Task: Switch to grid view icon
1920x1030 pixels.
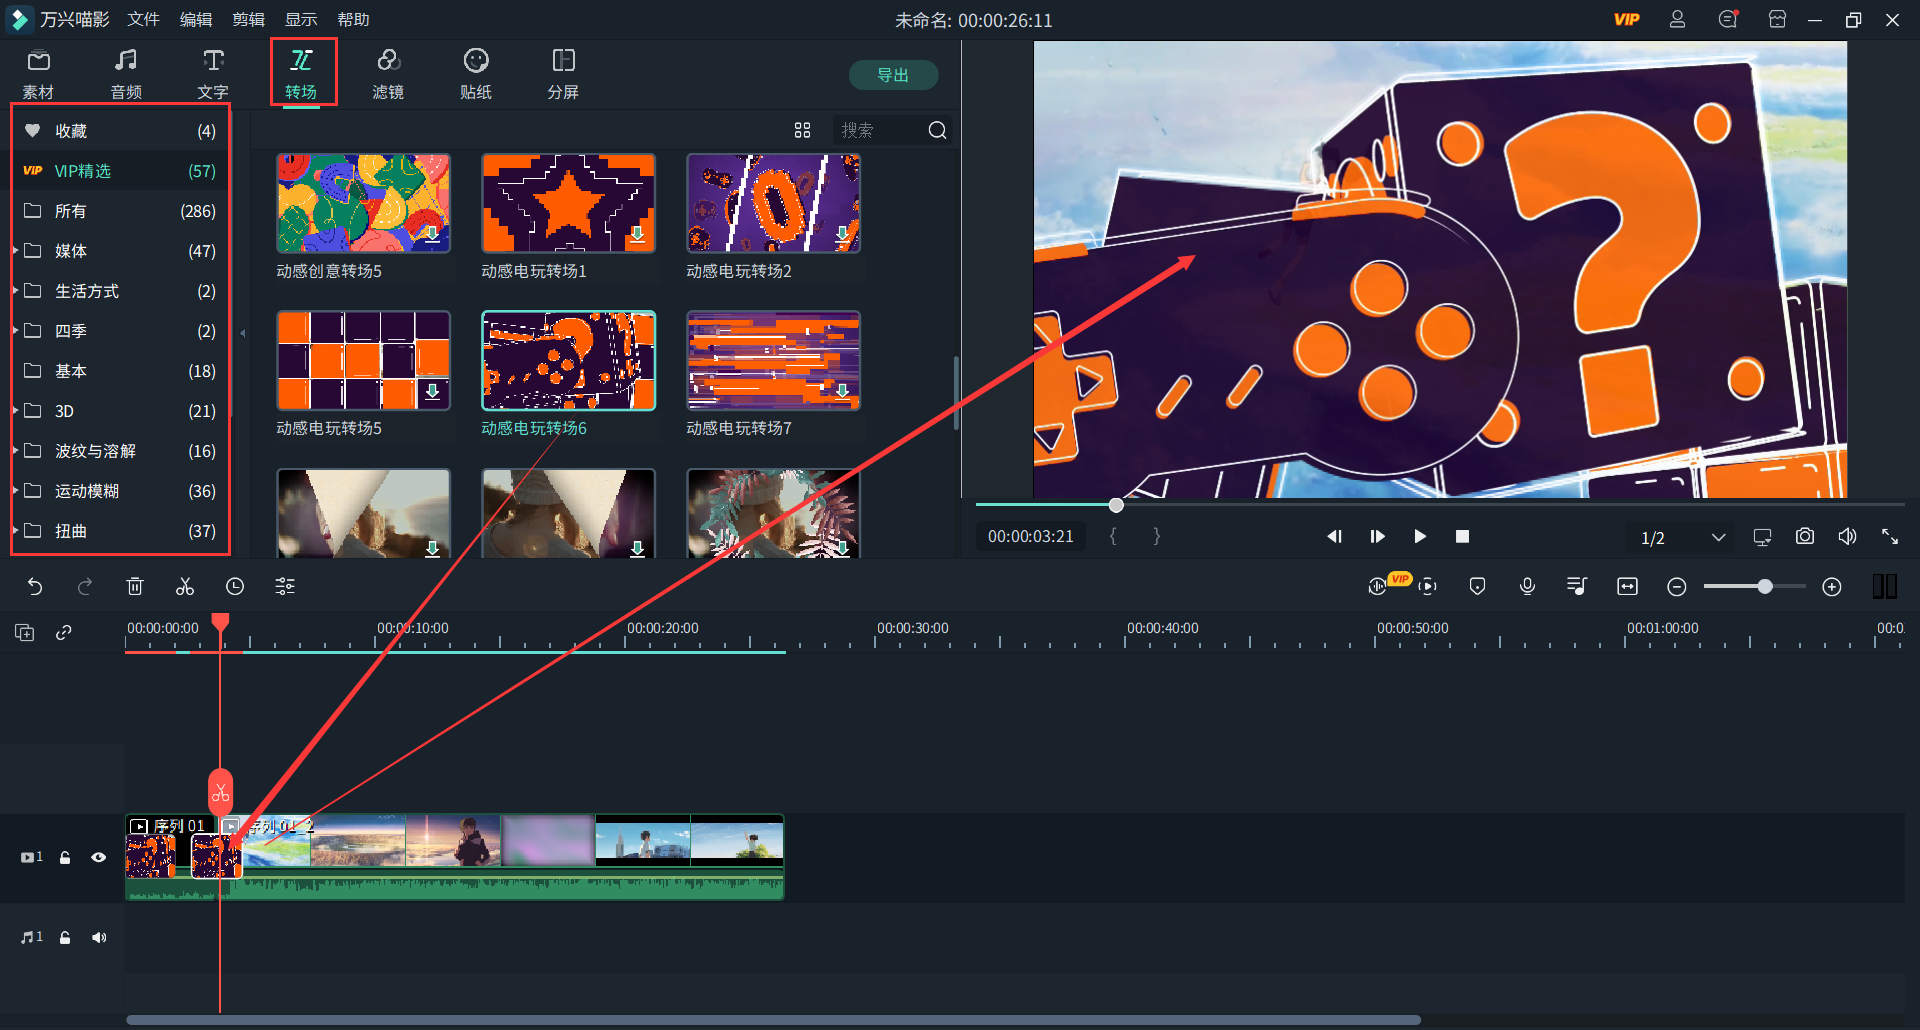Action: tap(802, 130)
